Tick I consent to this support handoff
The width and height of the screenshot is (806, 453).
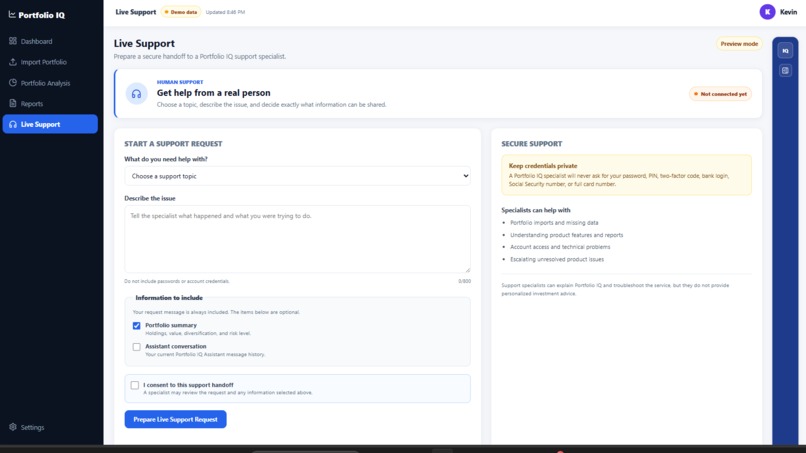(x=135, y=385)
